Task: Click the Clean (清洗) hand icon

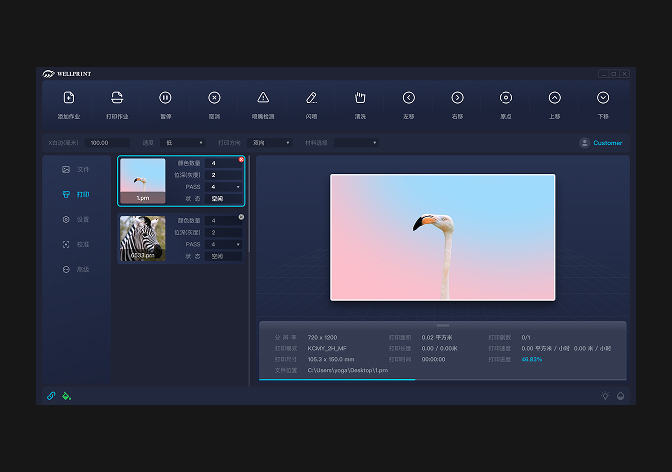Action: [360, 98]
